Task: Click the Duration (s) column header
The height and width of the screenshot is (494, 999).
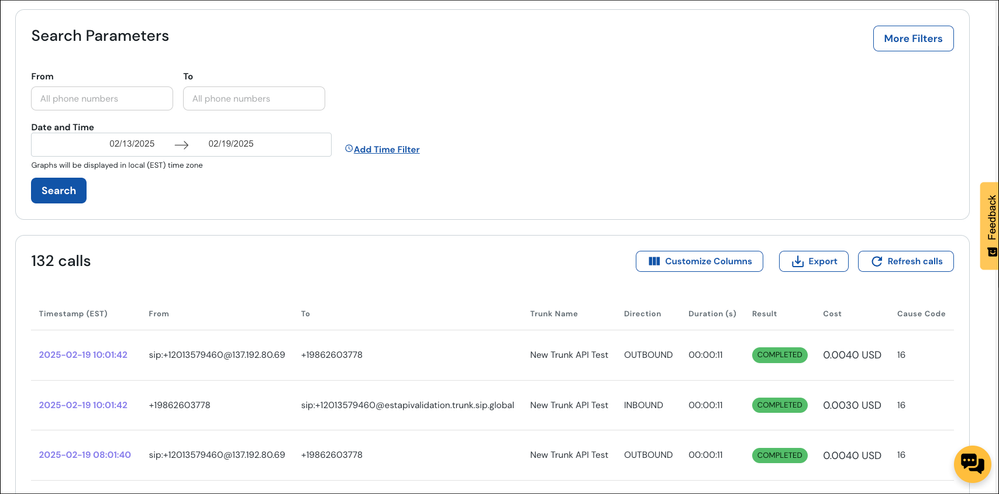Action: pos(712,314)
